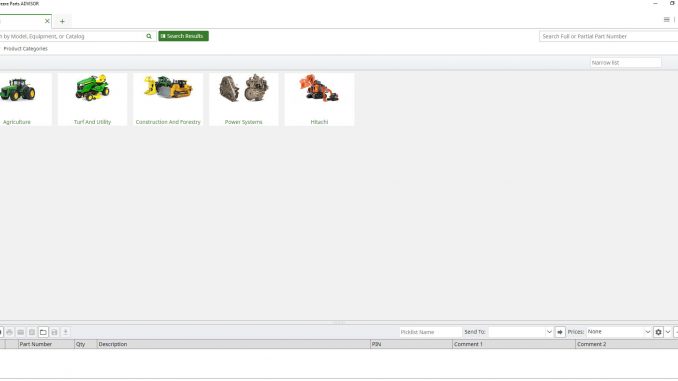Viewport: 678px width, 381px height.
Task: Add a new tab with the plus button
Action: 62,21
